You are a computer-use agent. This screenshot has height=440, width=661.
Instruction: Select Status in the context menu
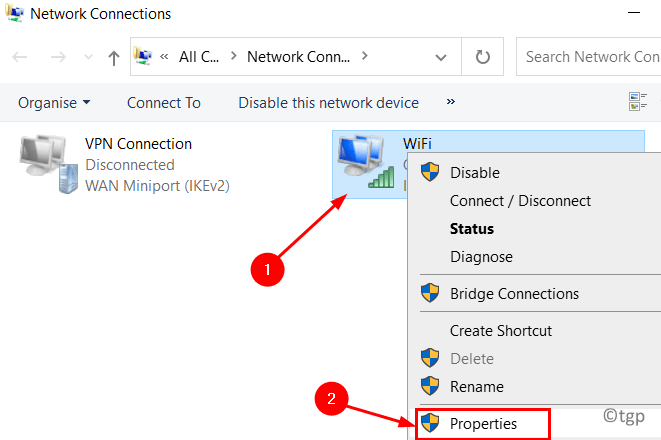click(472, 229)
